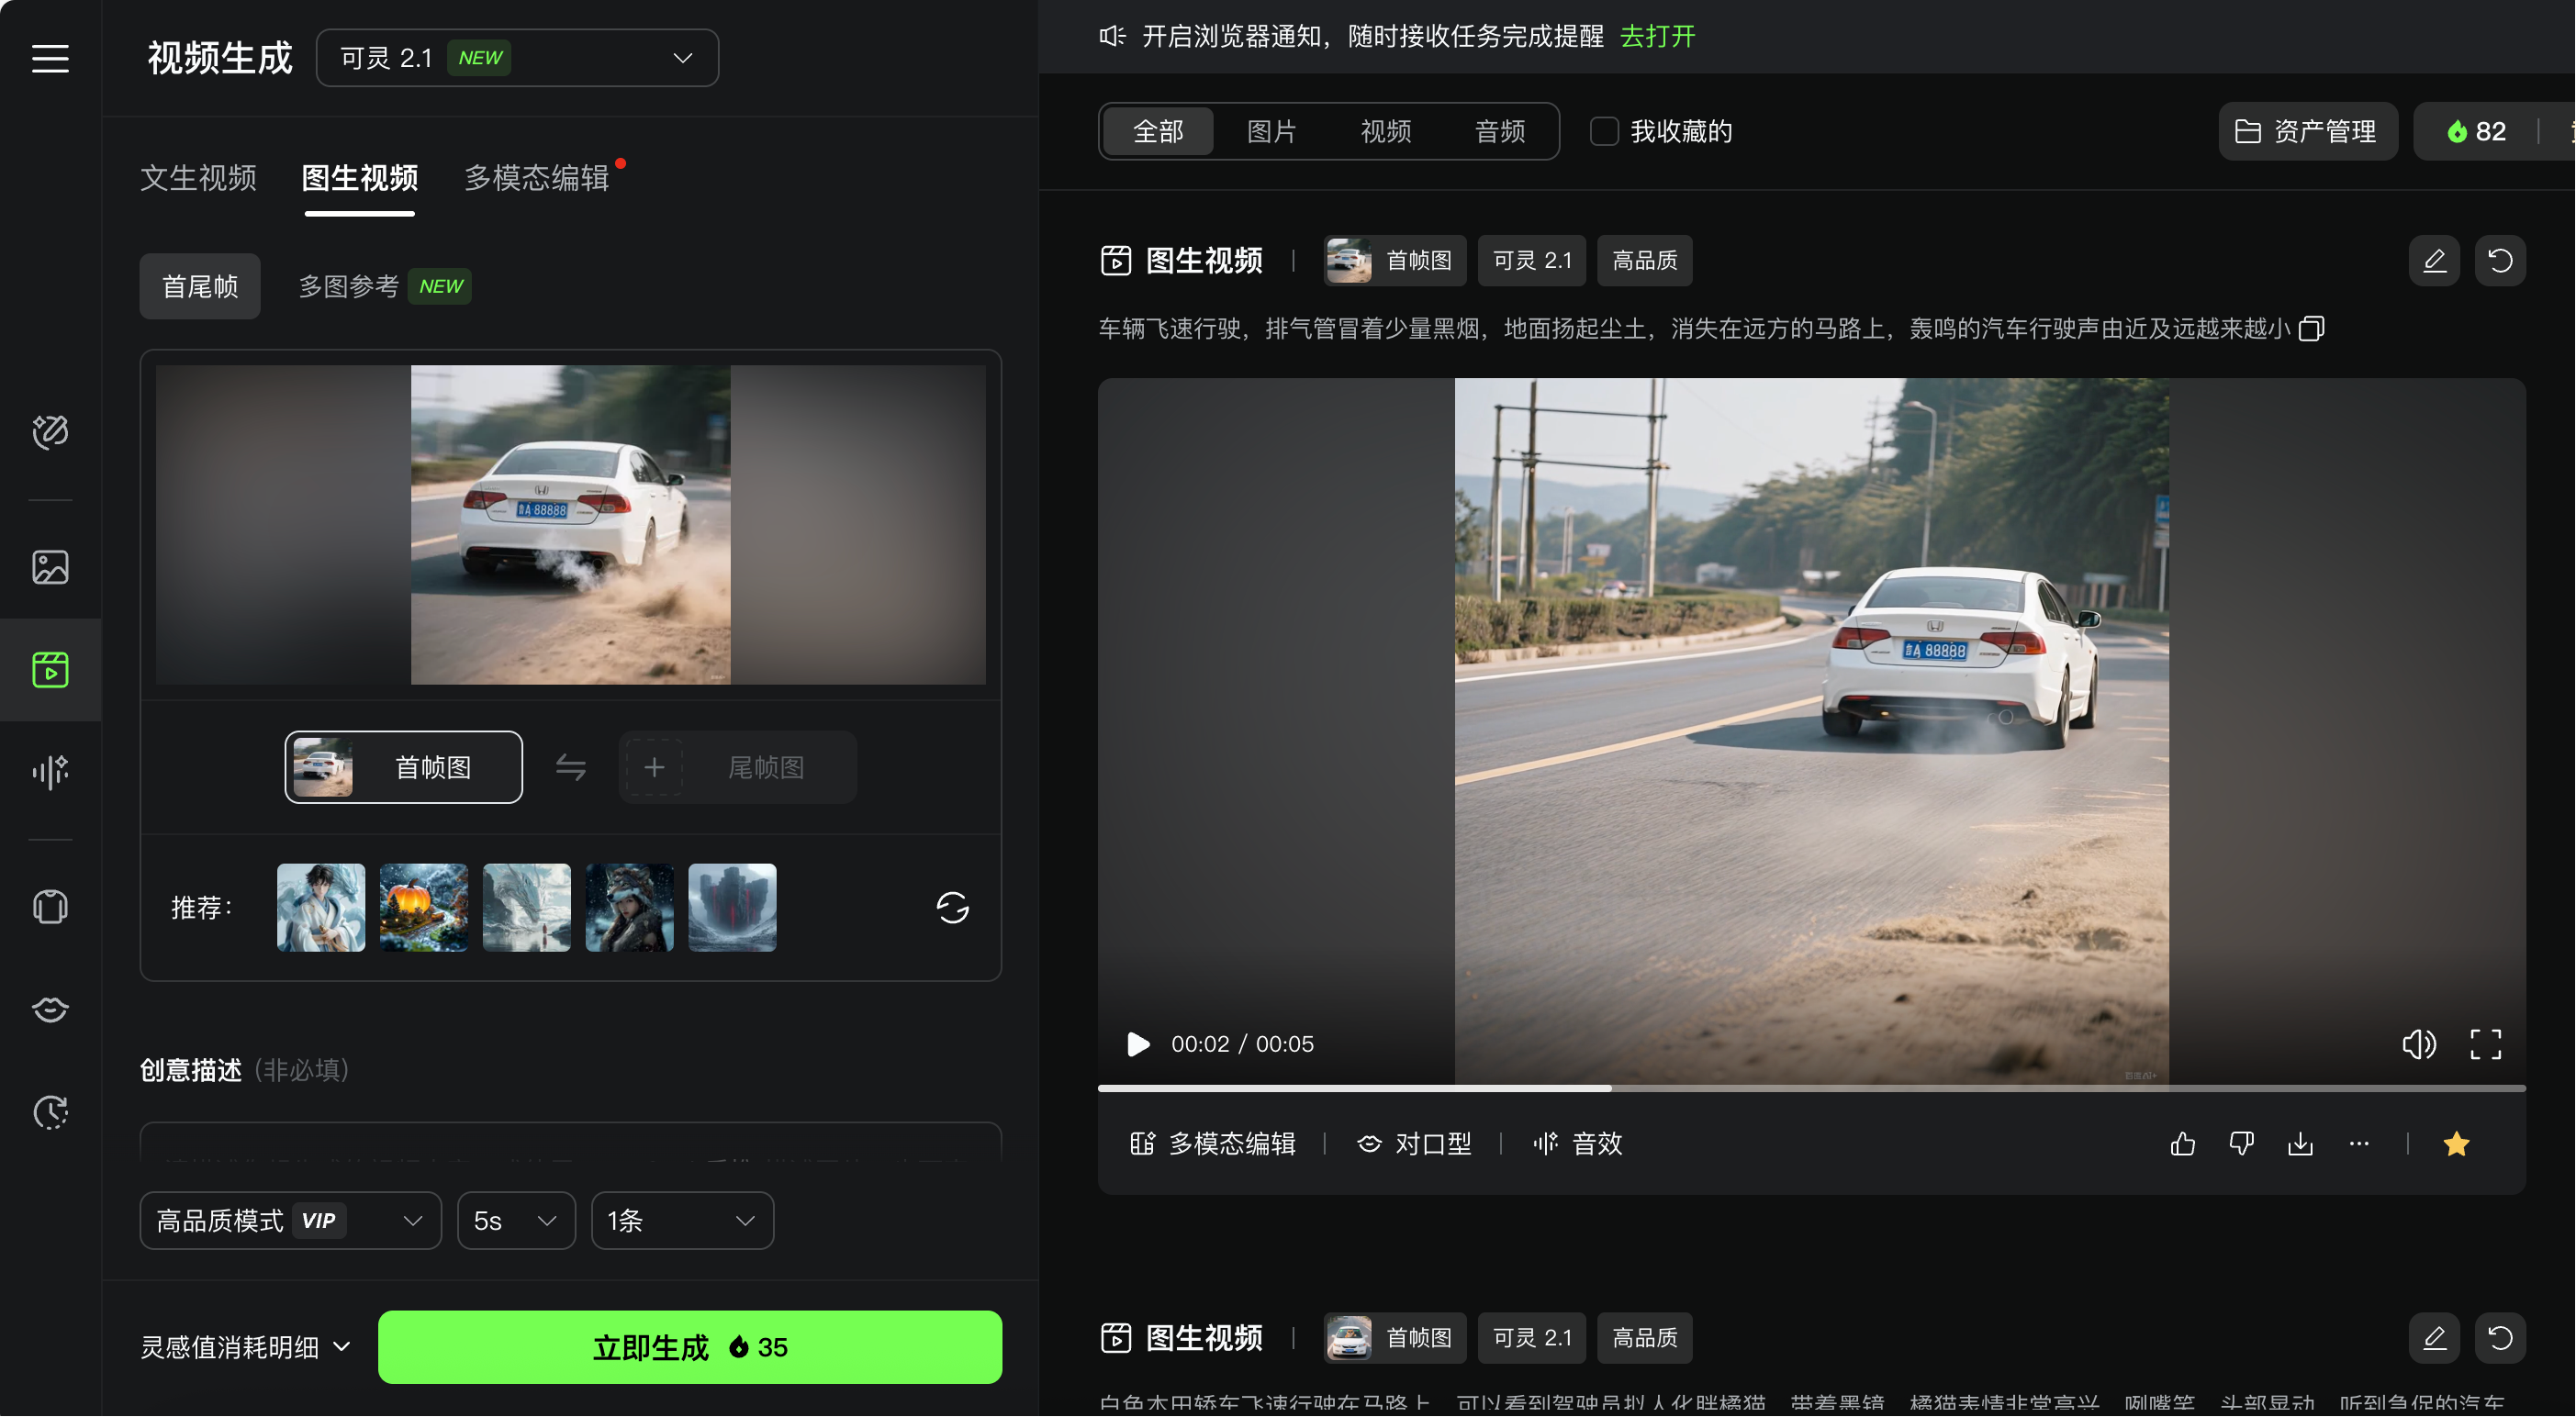Select the 首尾帧 mode
This screenshot has width=2576, height=1417.
point(200,287)
